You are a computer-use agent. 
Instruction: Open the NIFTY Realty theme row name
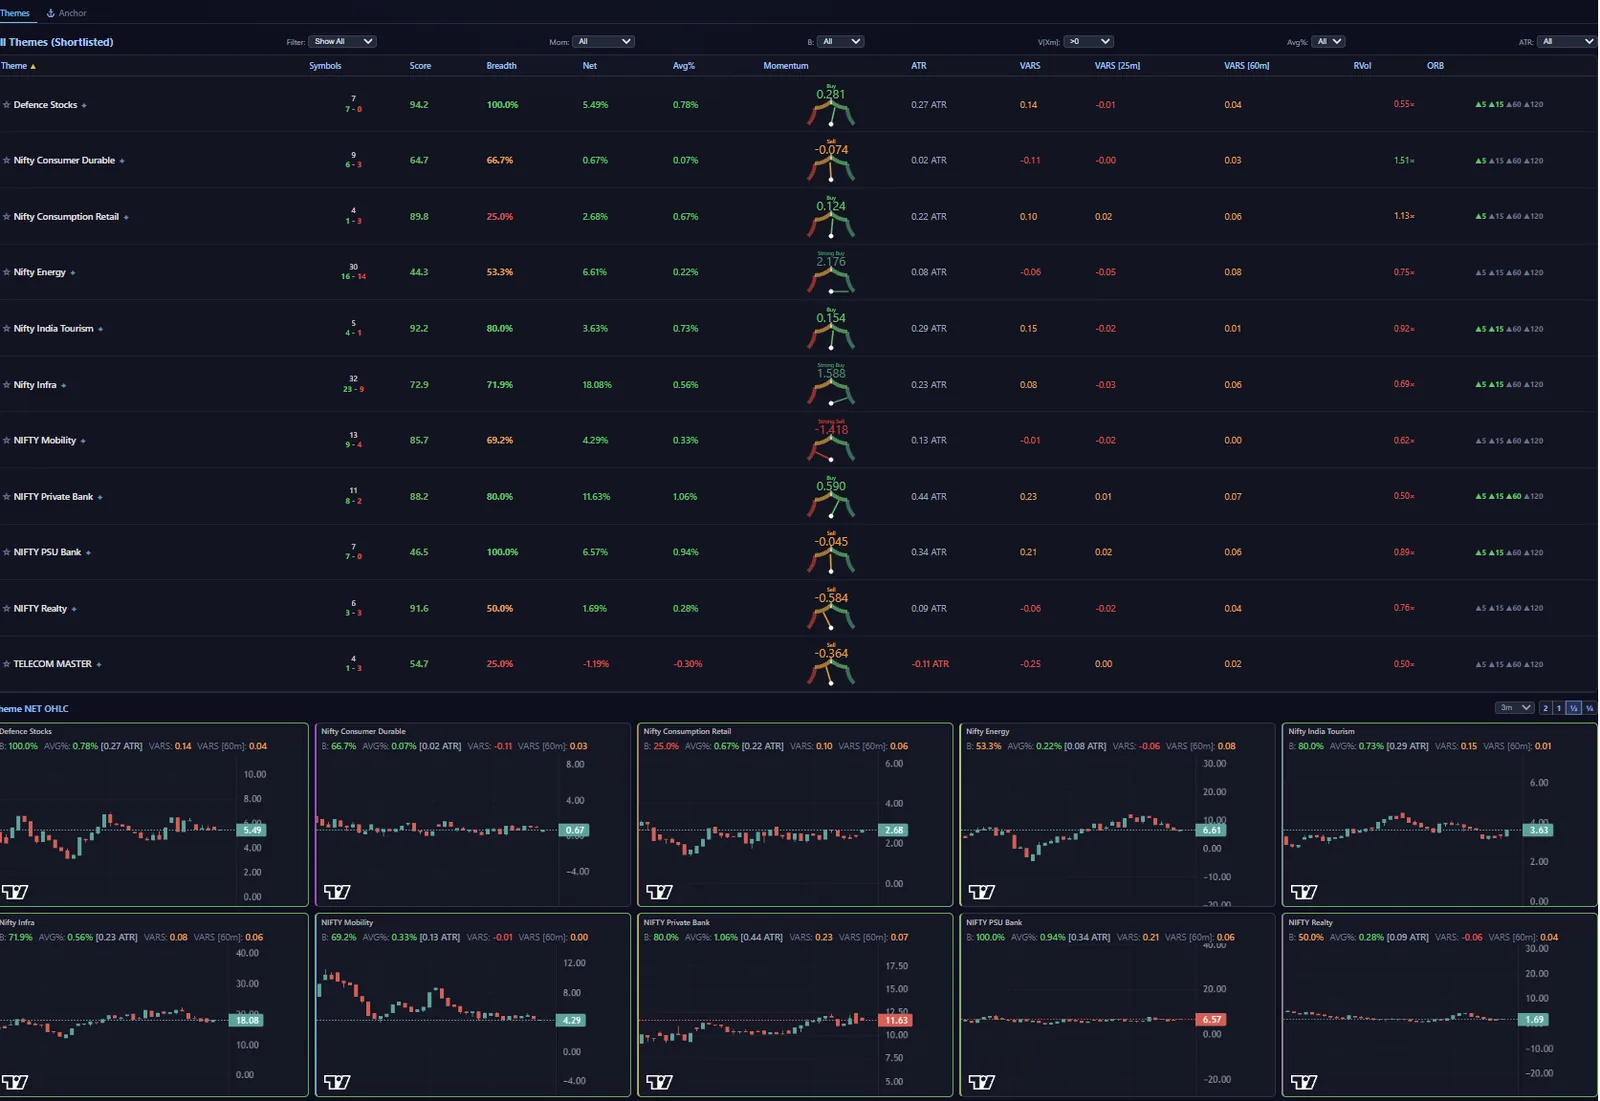[40, 609]
